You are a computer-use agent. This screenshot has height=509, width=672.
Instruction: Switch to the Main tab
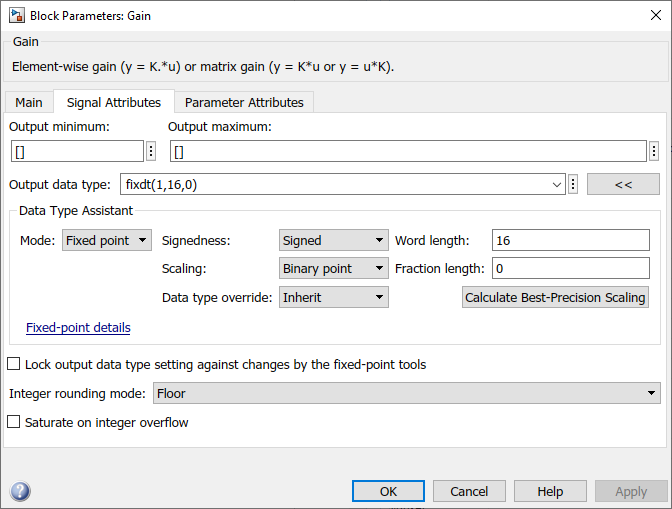[x=29, y=102]
